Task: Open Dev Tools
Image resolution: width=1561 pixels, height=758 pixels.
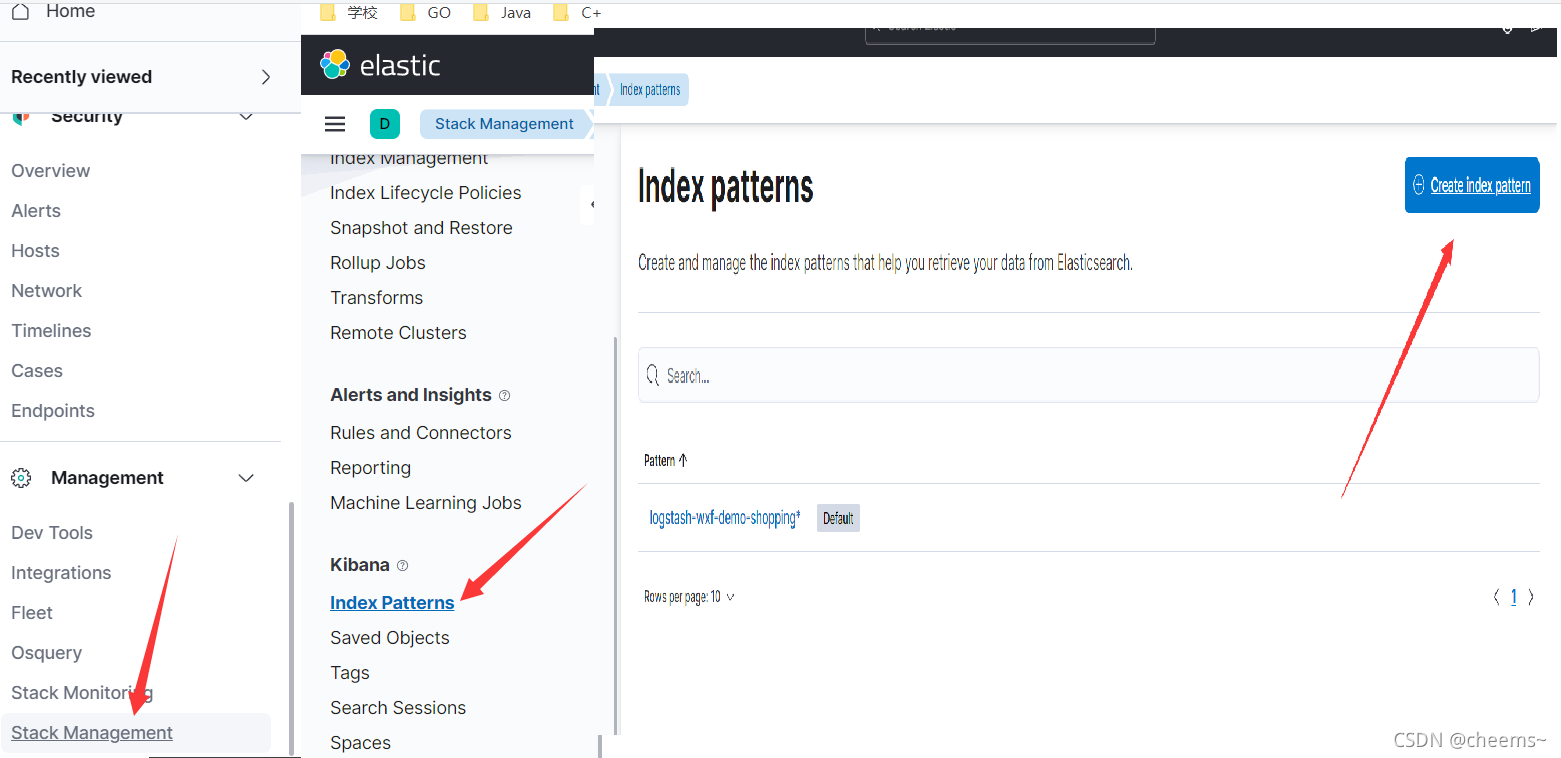Action: click(52, 533)
